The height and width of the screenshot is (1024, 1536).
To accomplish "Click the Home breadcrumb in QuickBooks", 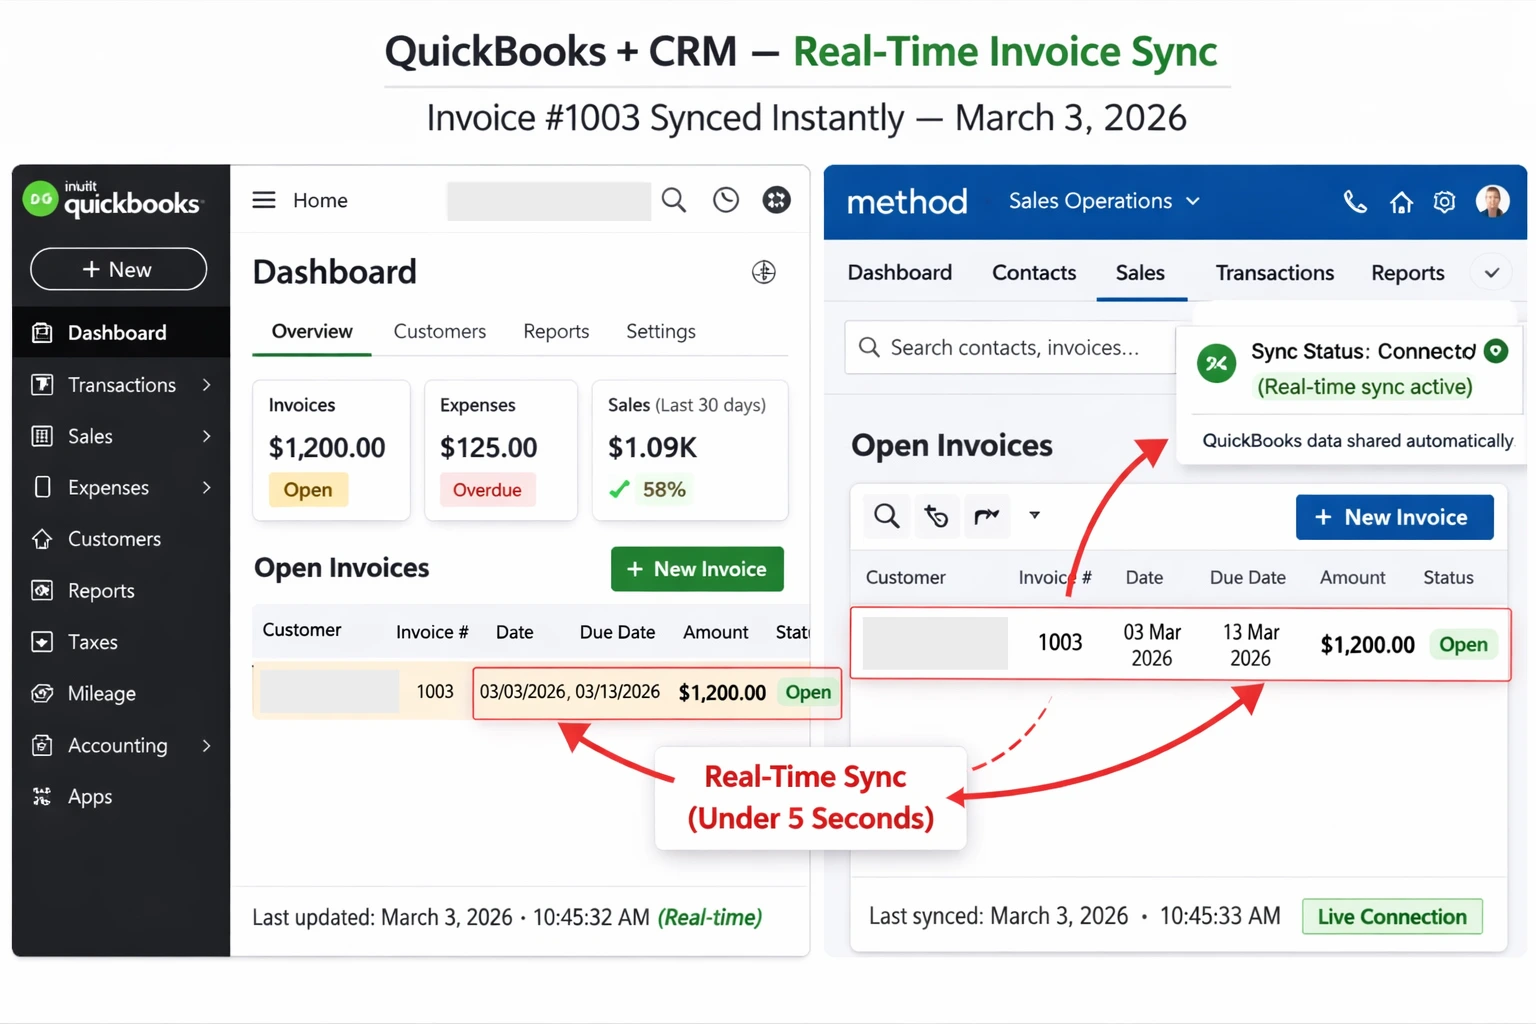I will coord(320,200).
